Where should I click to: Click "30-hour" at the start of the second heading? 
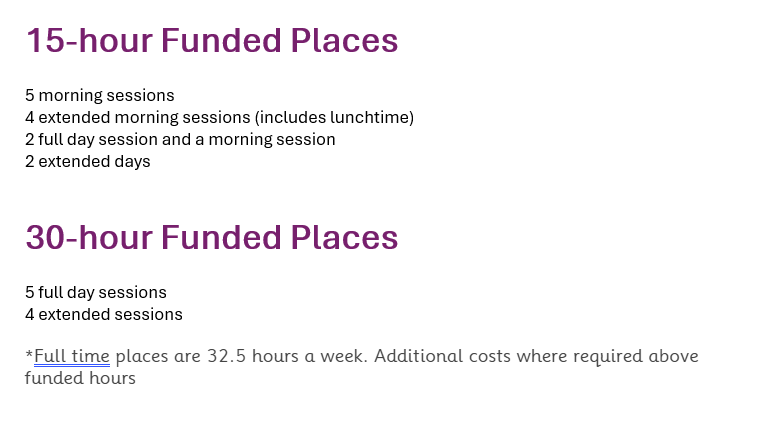tap(89, 238)
